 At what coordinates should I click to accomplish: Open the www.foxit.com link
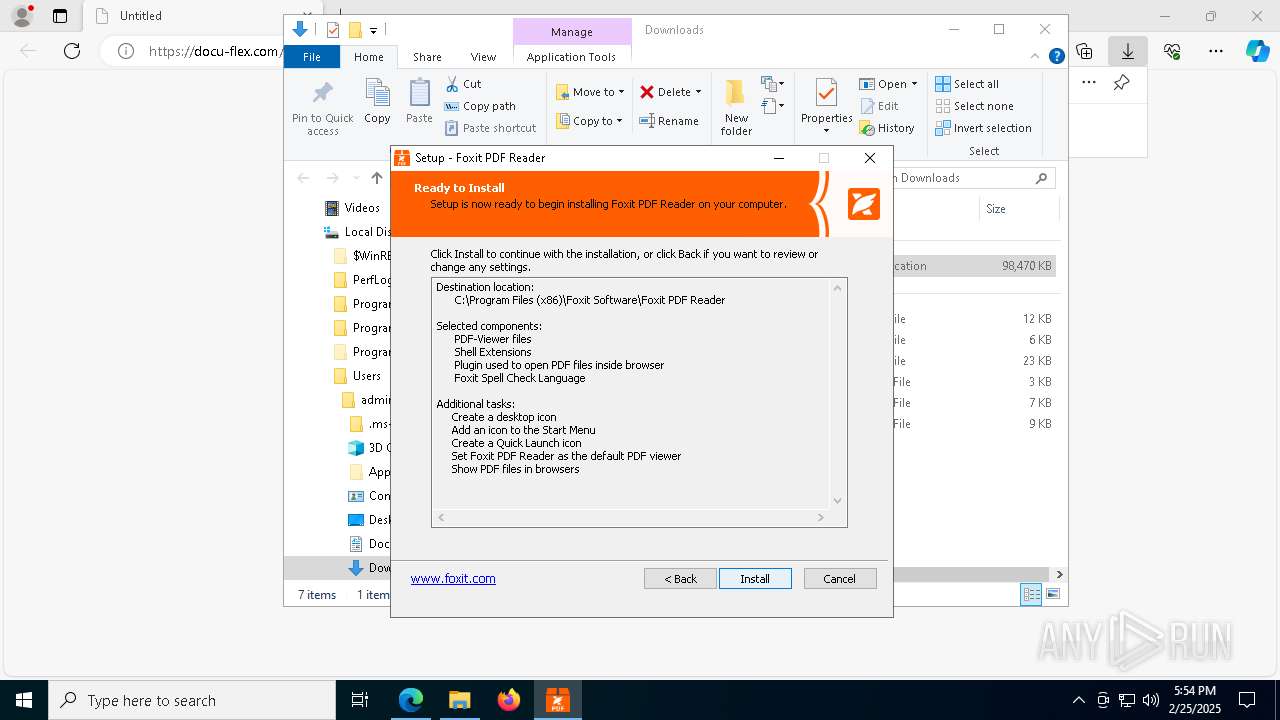point(453,578)
